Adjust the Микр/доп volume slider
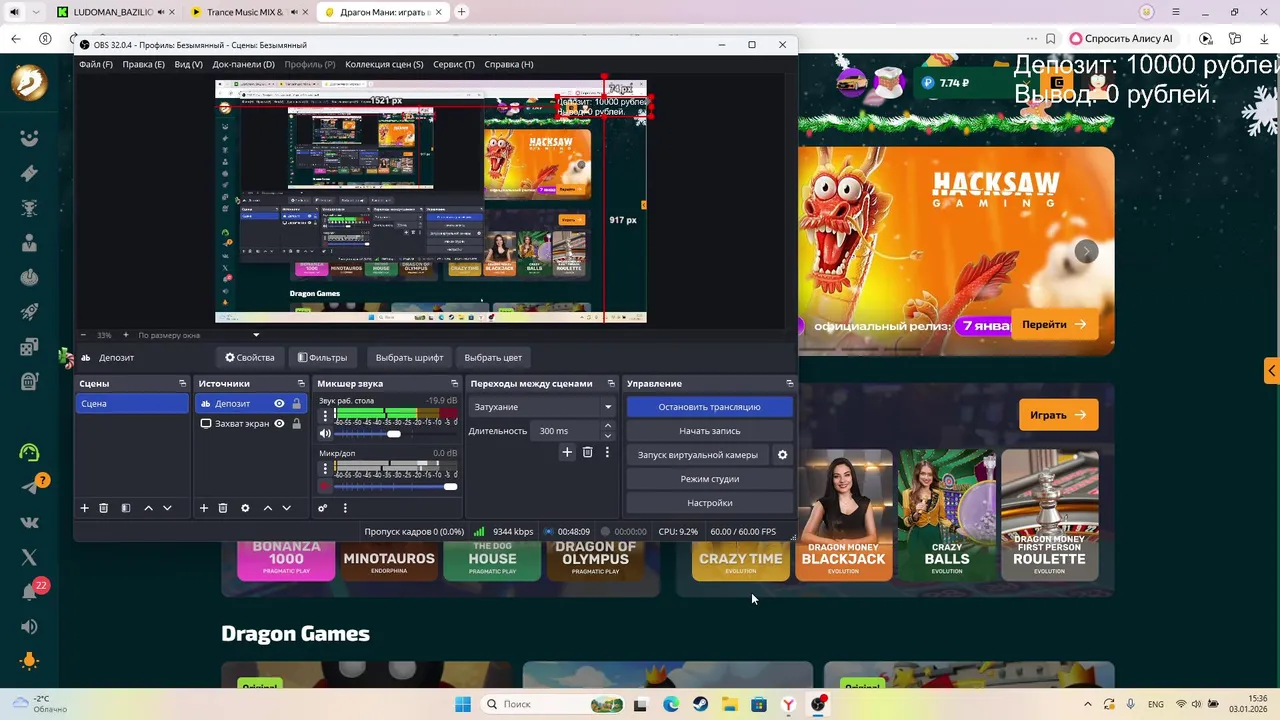The height and width of the screenshot is (720, 1280). point(450,487)
